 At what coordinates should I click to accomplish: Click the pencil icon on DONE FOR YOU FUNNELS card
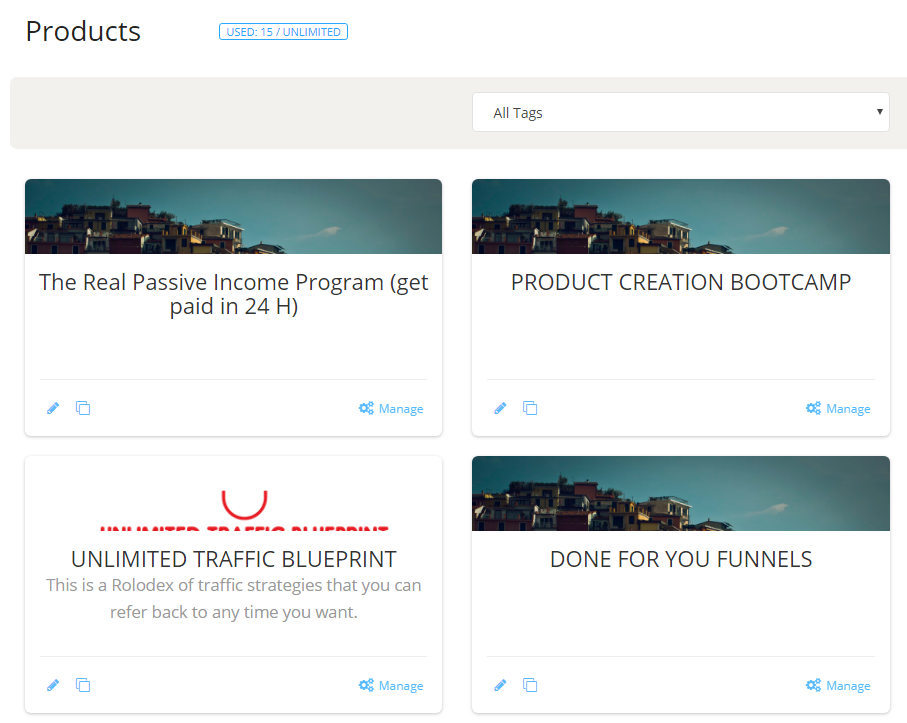pyautogui.click(x=500, y=685)
